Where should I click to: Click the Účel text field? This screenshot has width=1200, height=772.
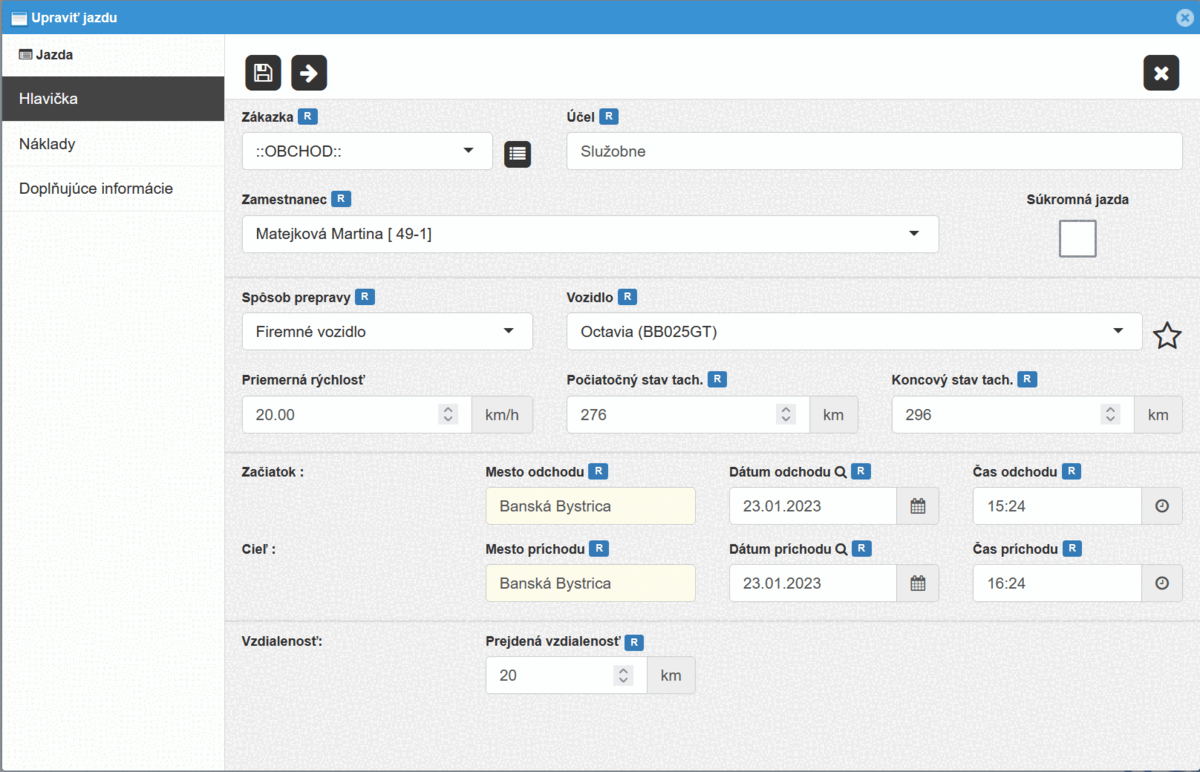click(x=874, y=151)
